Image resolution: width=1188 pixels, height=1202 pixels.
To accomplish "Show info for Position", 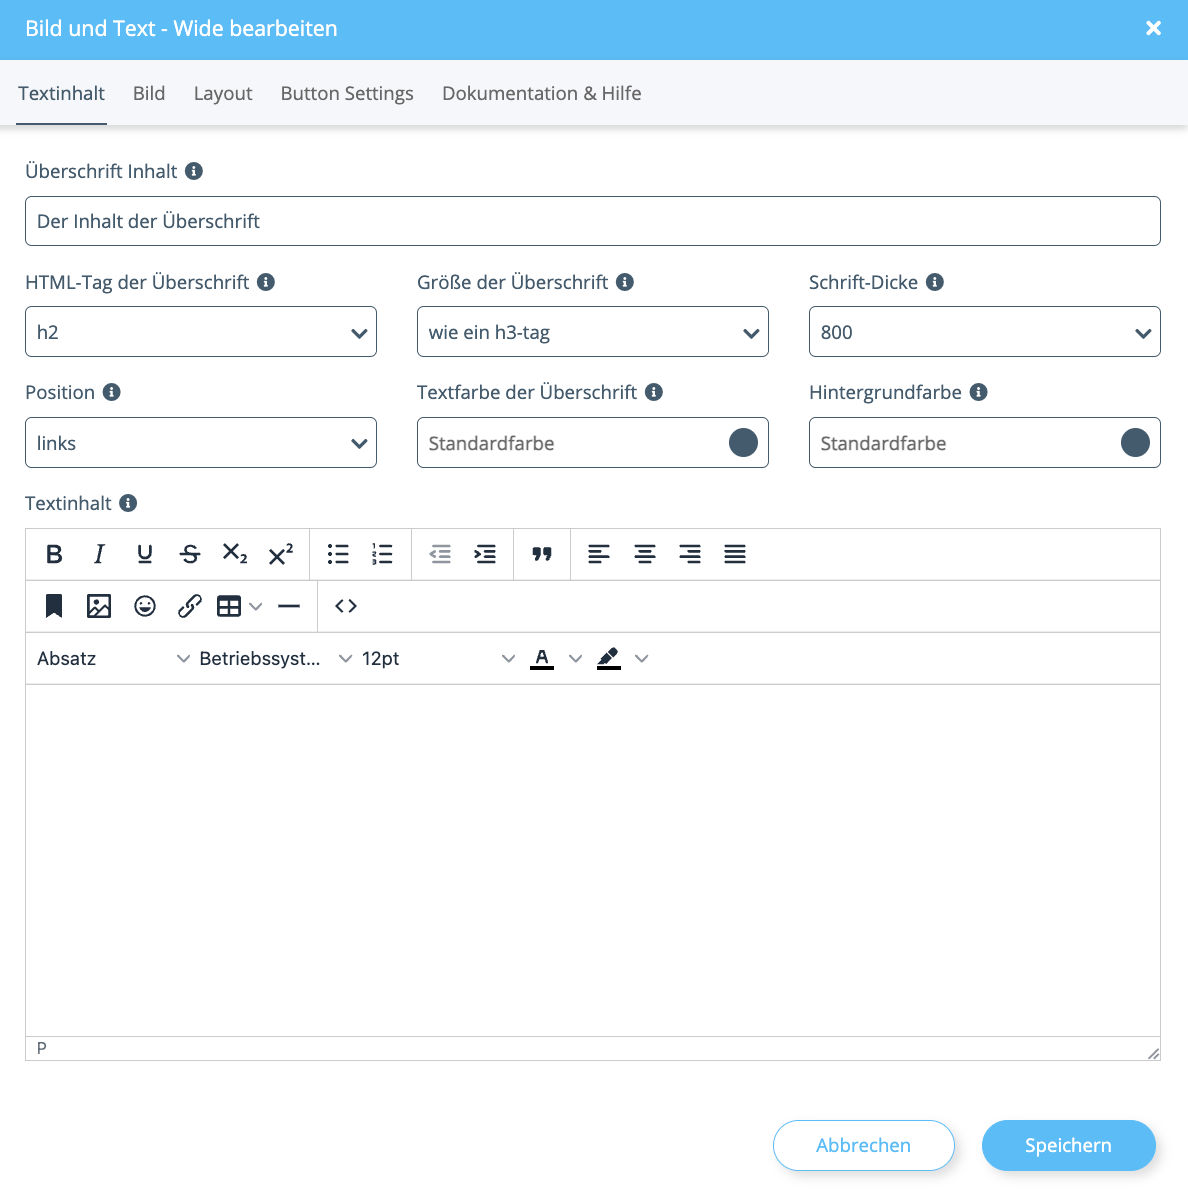I will point(112,392).
